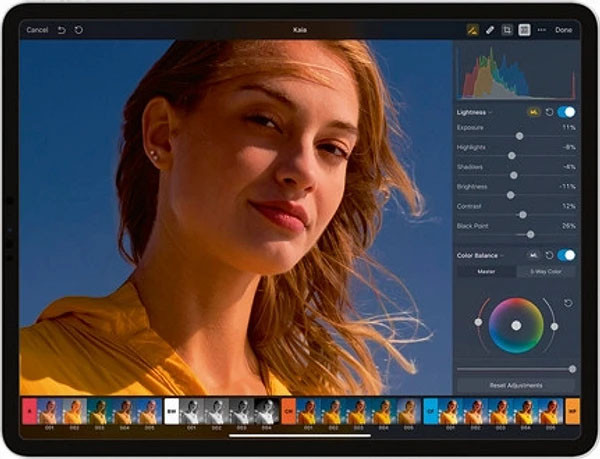Switch to the 3-Way Color tab
This screenshot has height=459, width=600.
(x=546, y=272)
